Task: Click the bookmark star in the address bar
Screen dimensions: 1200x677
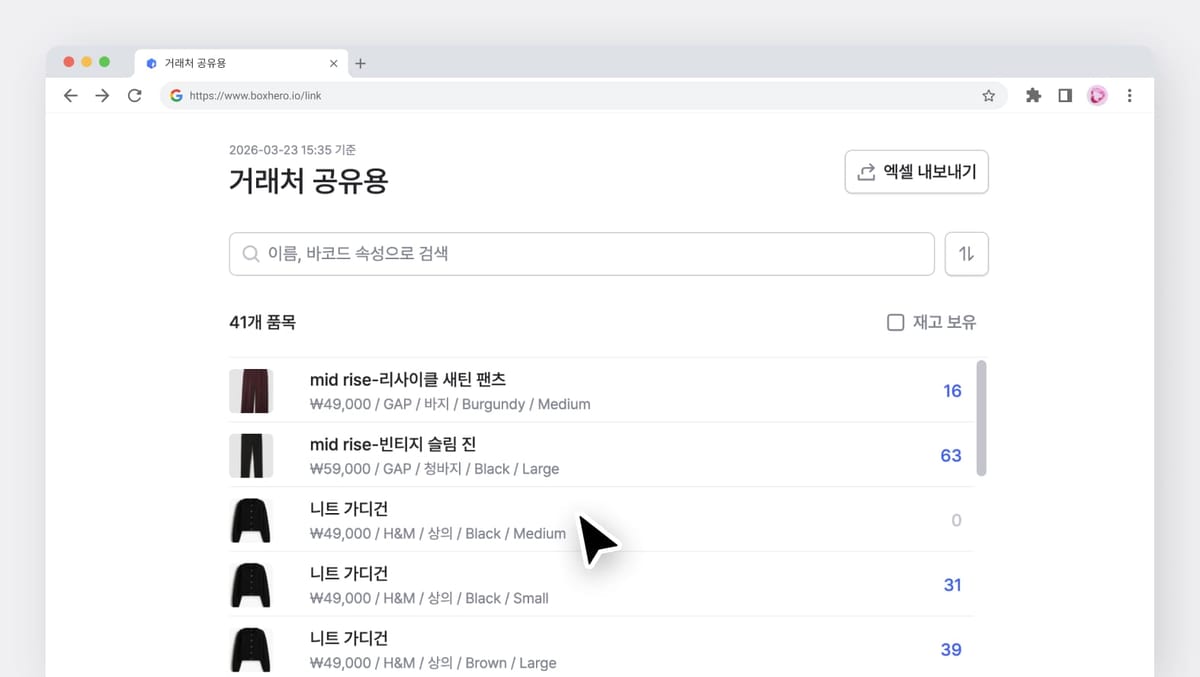Action: (988, 95)
